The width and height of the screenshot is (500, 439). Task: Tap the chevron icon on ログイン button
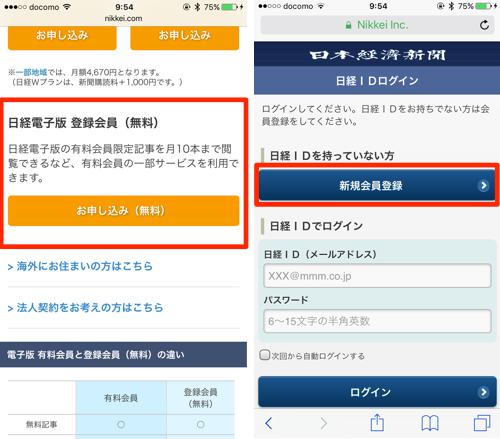(483, 392)
